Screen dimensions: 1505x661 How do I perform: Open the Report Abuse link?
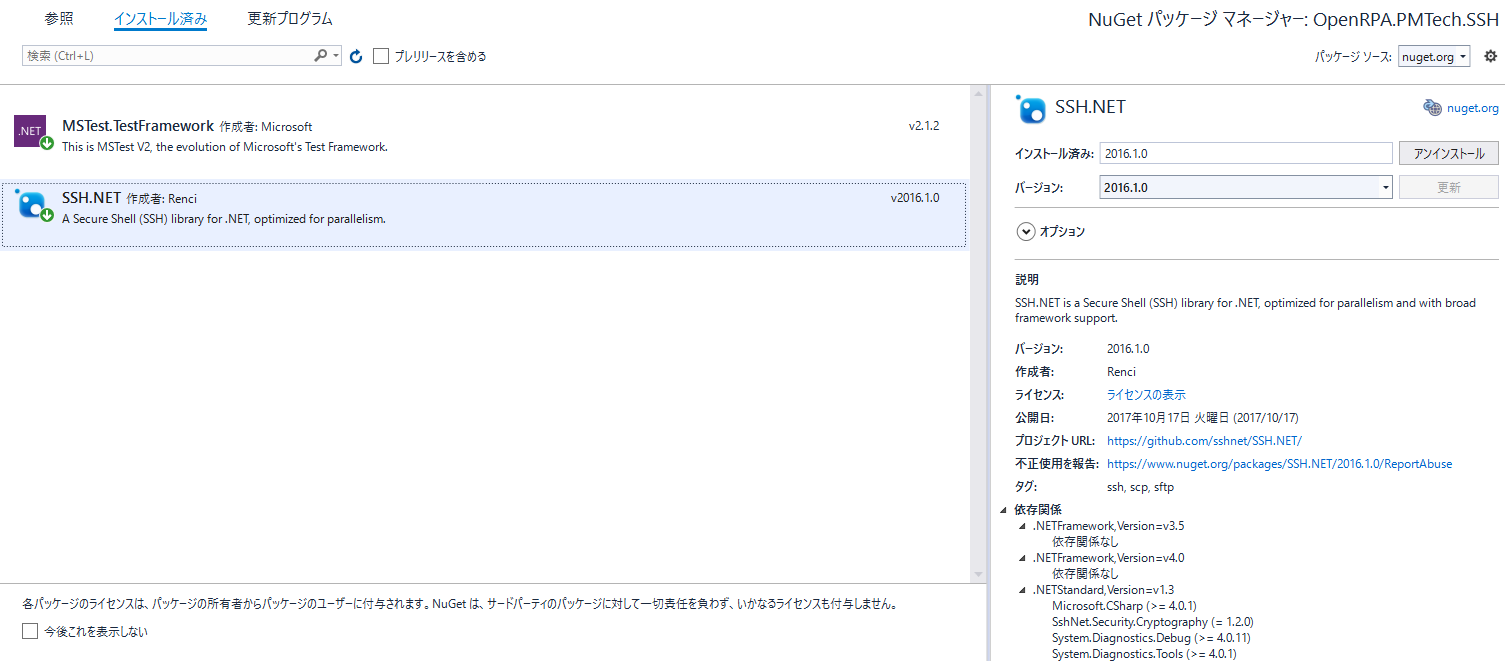click(x=1279, y=464)
